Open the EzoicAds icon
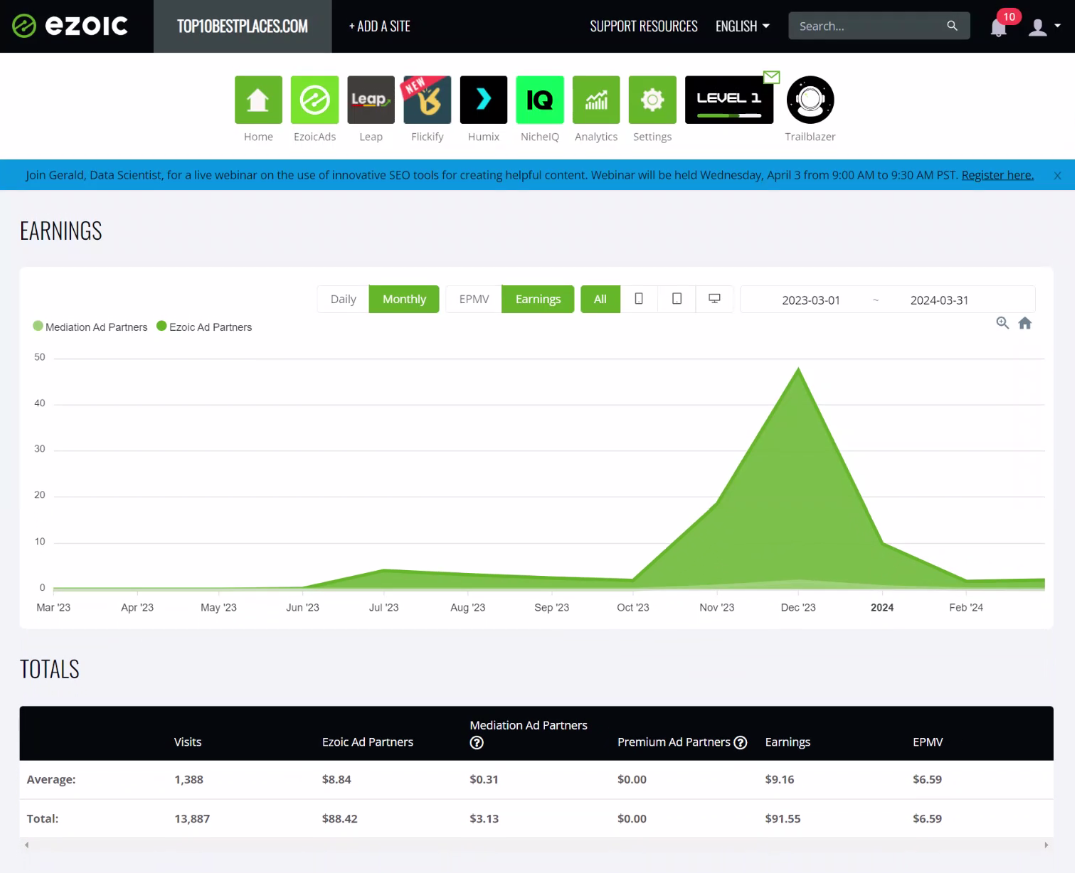This screenshot has height=875, width=1075. (x=315, y=100)
